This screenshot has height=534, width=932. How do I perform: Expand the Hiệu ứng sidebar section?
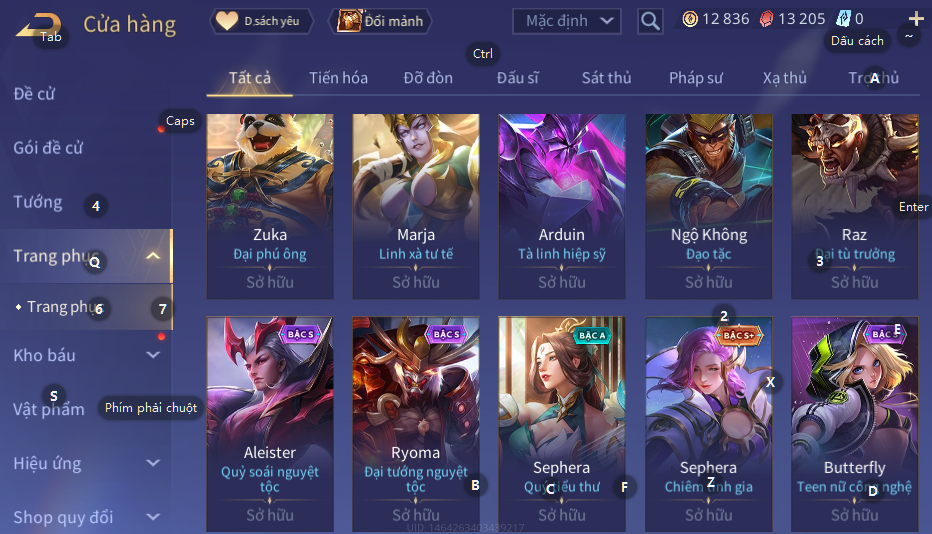153,463
